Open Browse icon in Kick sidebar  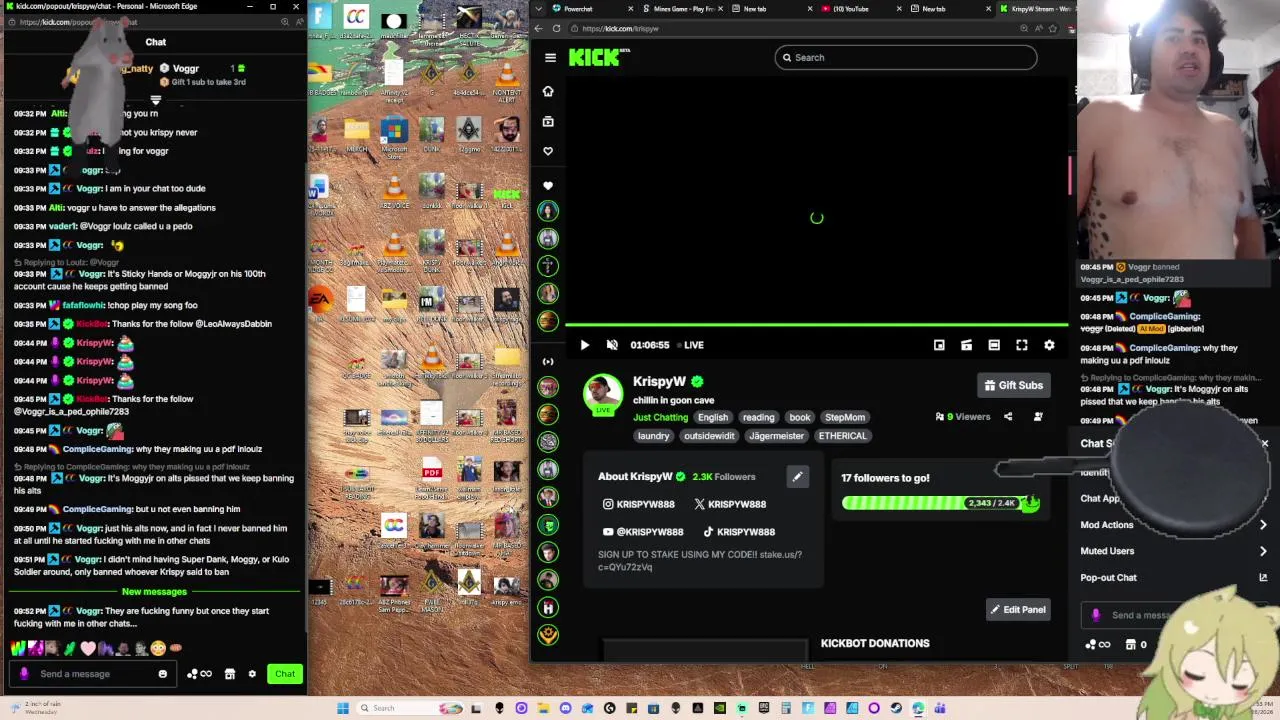[x=548, y=121]
